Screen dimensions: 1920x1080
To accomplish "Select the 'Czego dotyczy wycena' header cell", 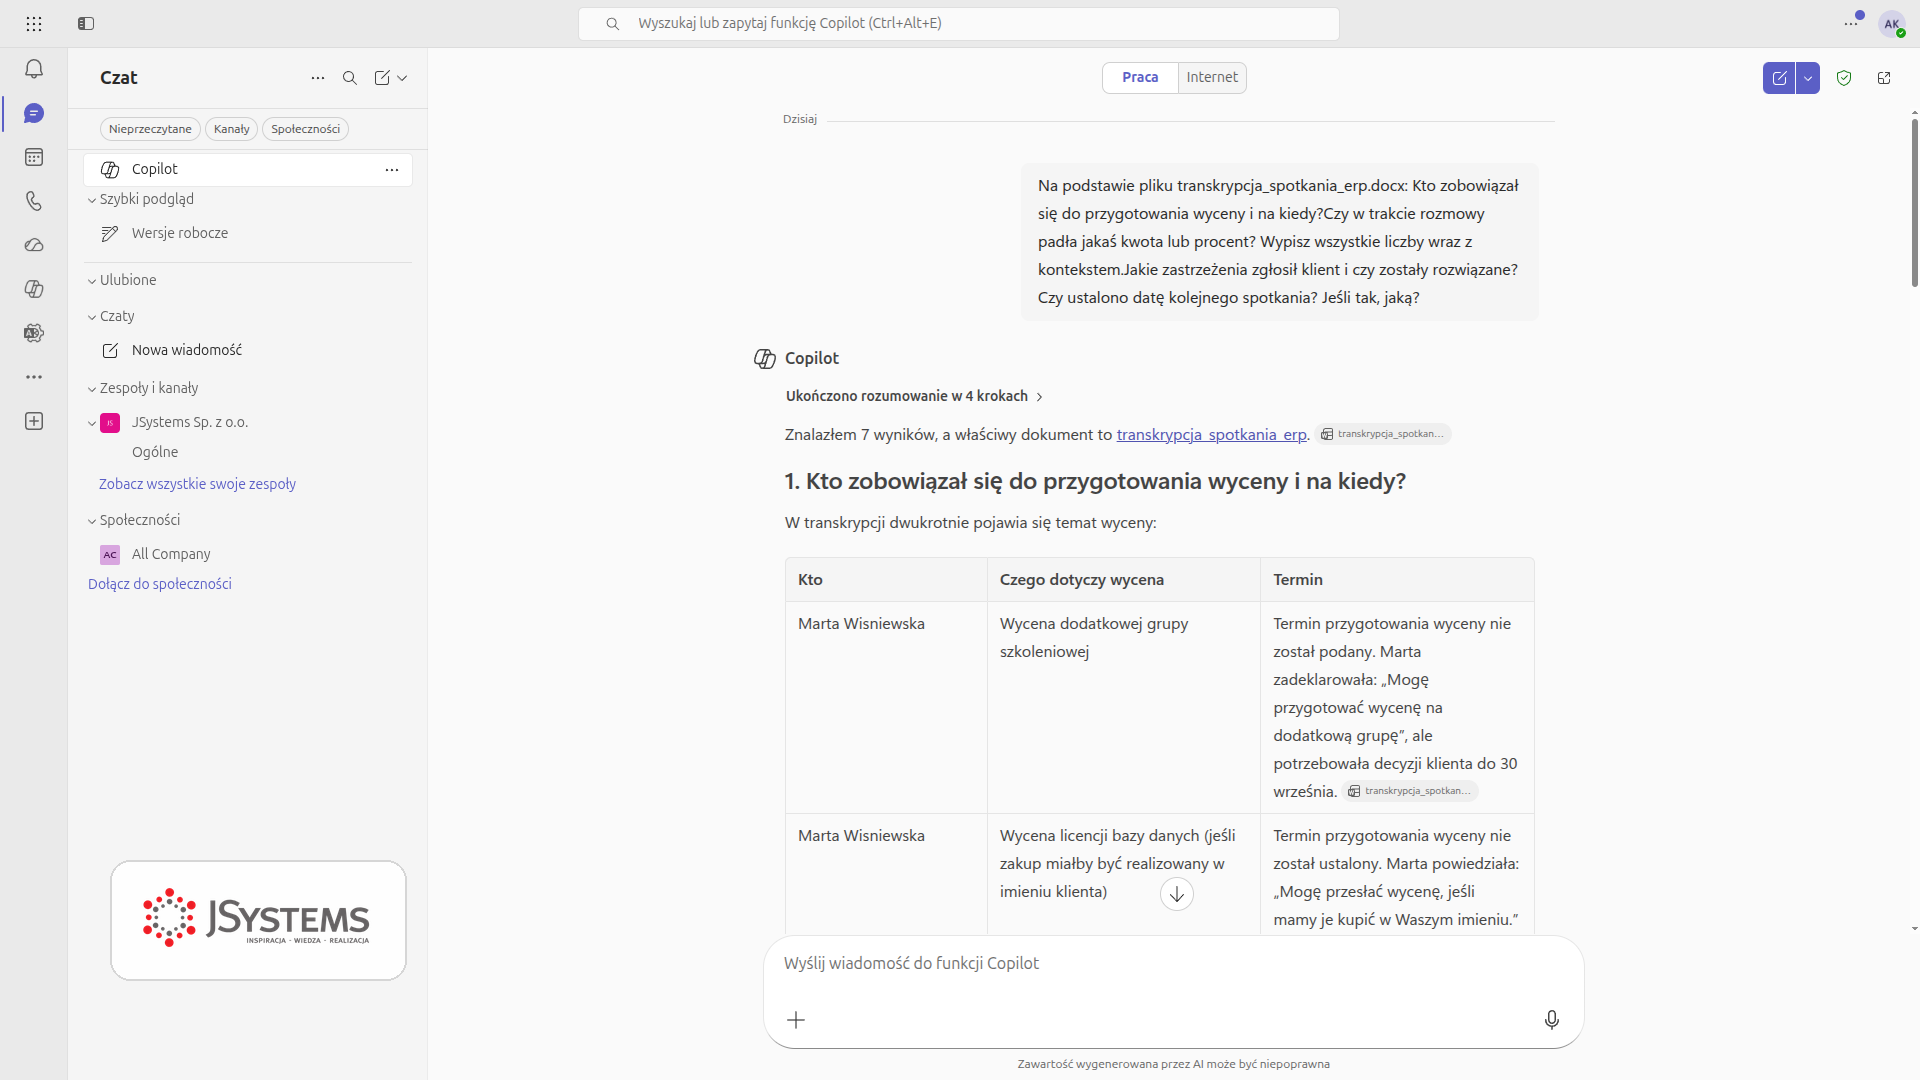I will (1124, 580).
